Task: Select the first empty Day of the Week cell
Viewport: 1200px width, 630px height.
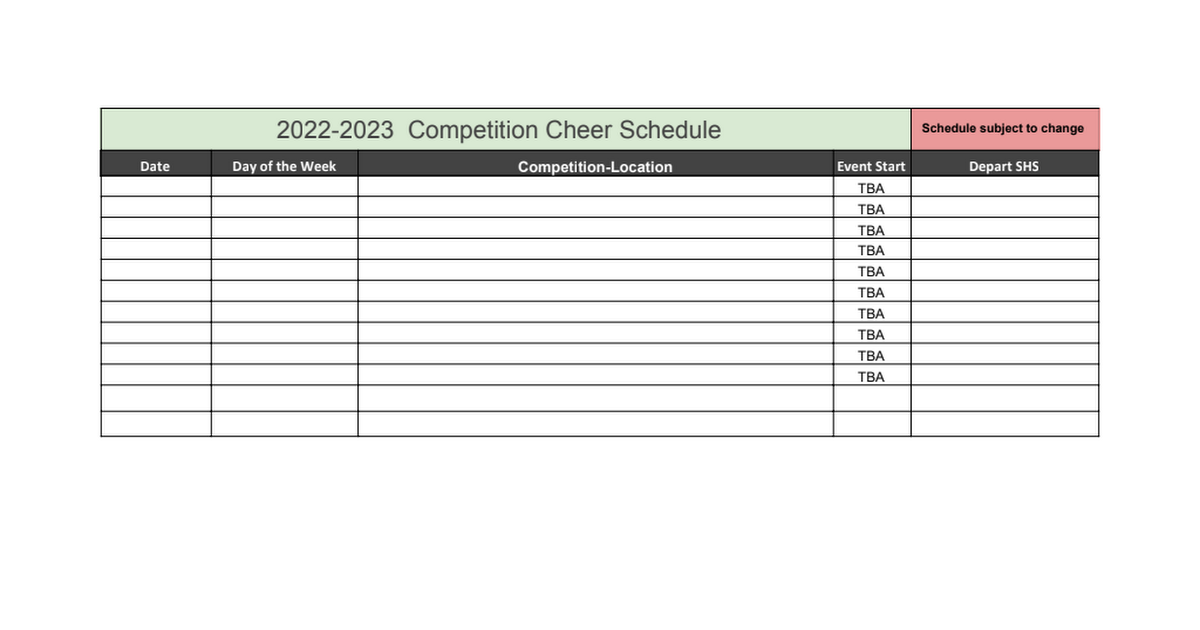Action: coord(284,187)
